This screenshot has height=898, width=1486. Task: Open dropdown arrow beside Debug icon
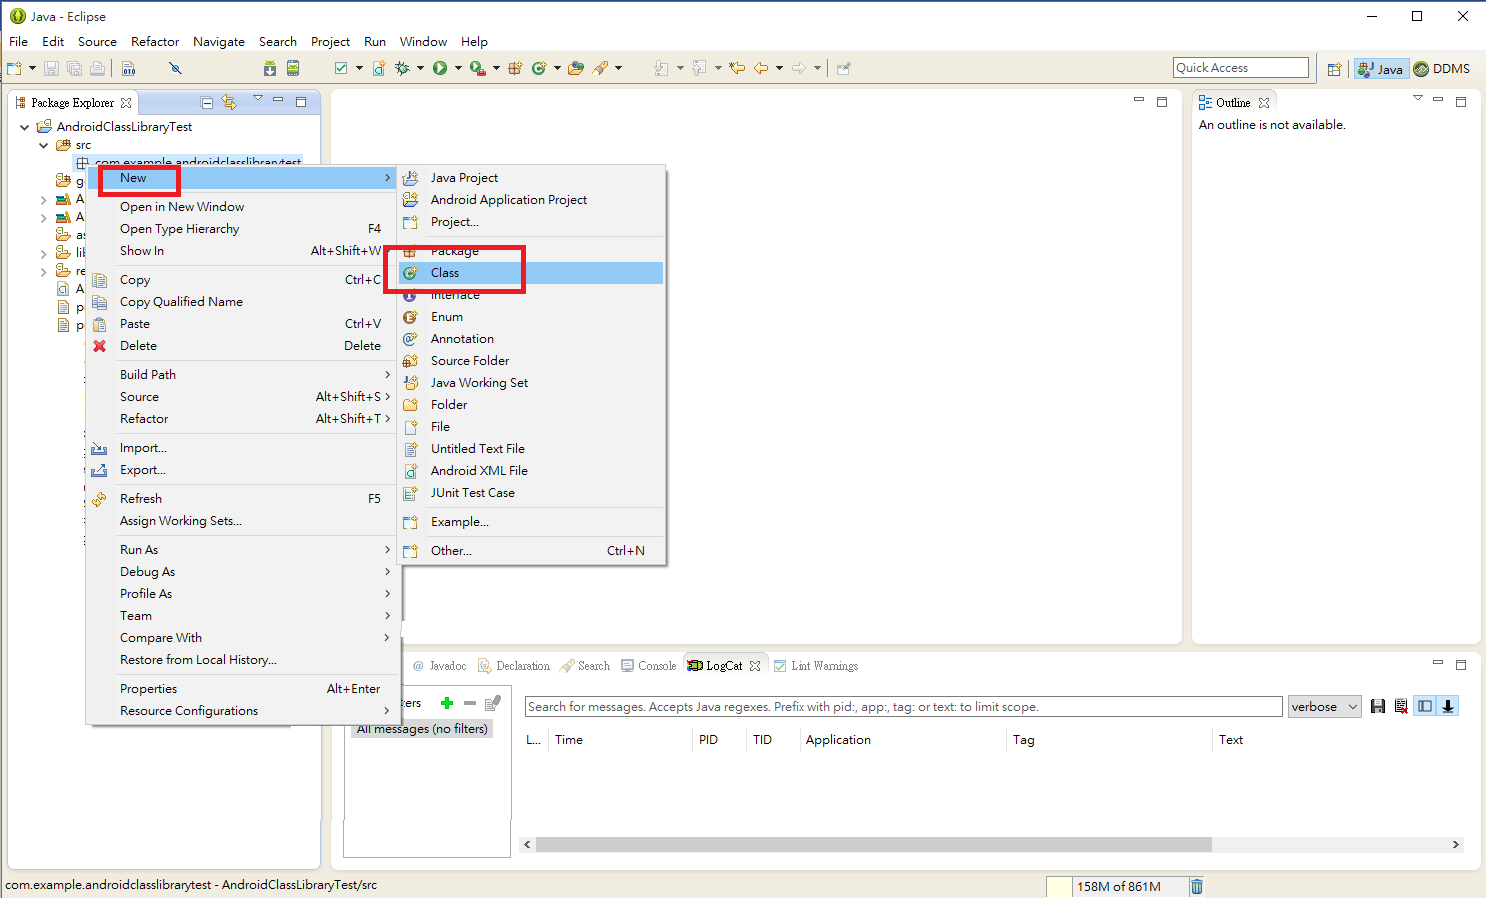(x=420, y=68)
